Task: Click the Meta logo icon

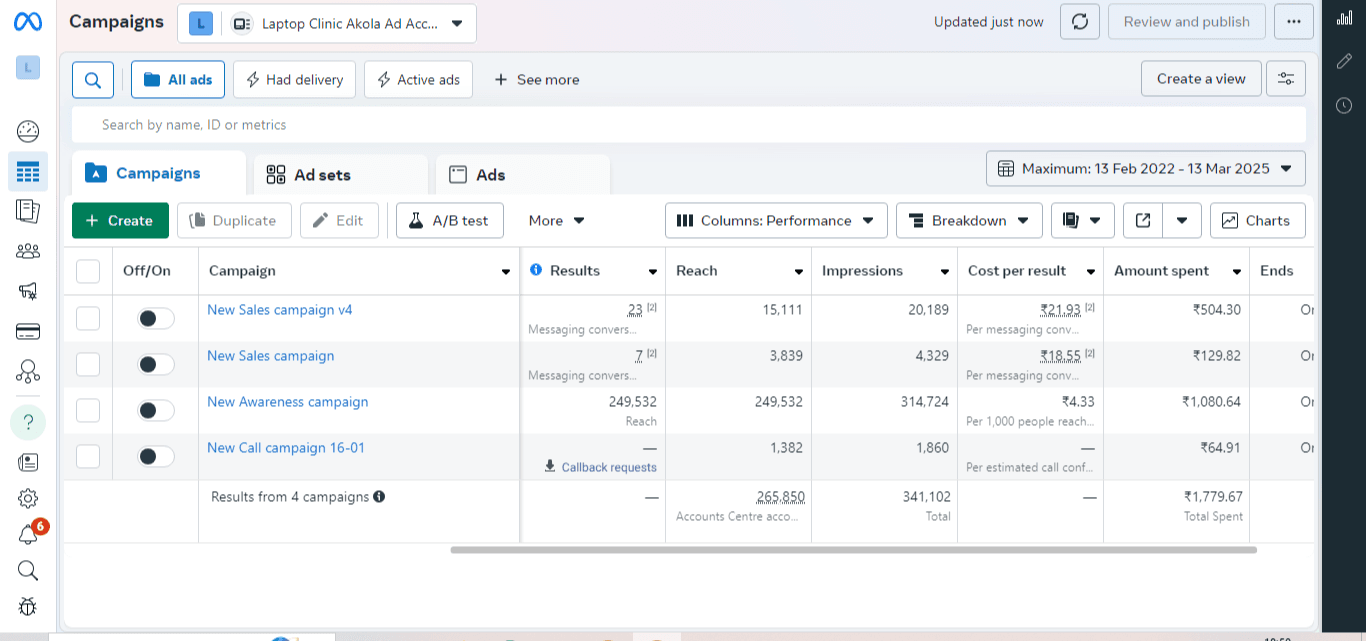Action: click(28, 22)
